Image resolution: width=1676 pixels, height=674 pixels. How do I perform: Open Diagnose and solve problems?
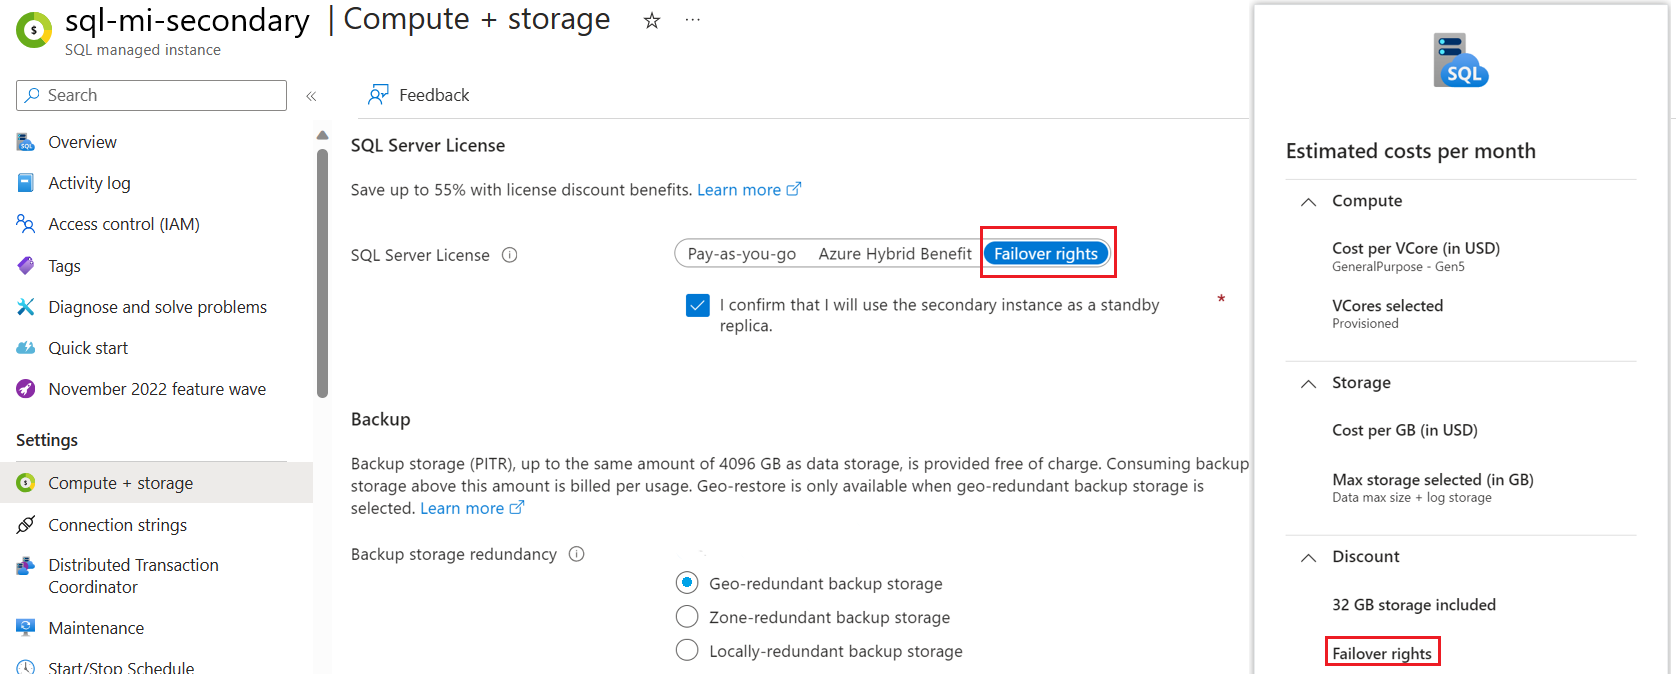coord(157,307)
